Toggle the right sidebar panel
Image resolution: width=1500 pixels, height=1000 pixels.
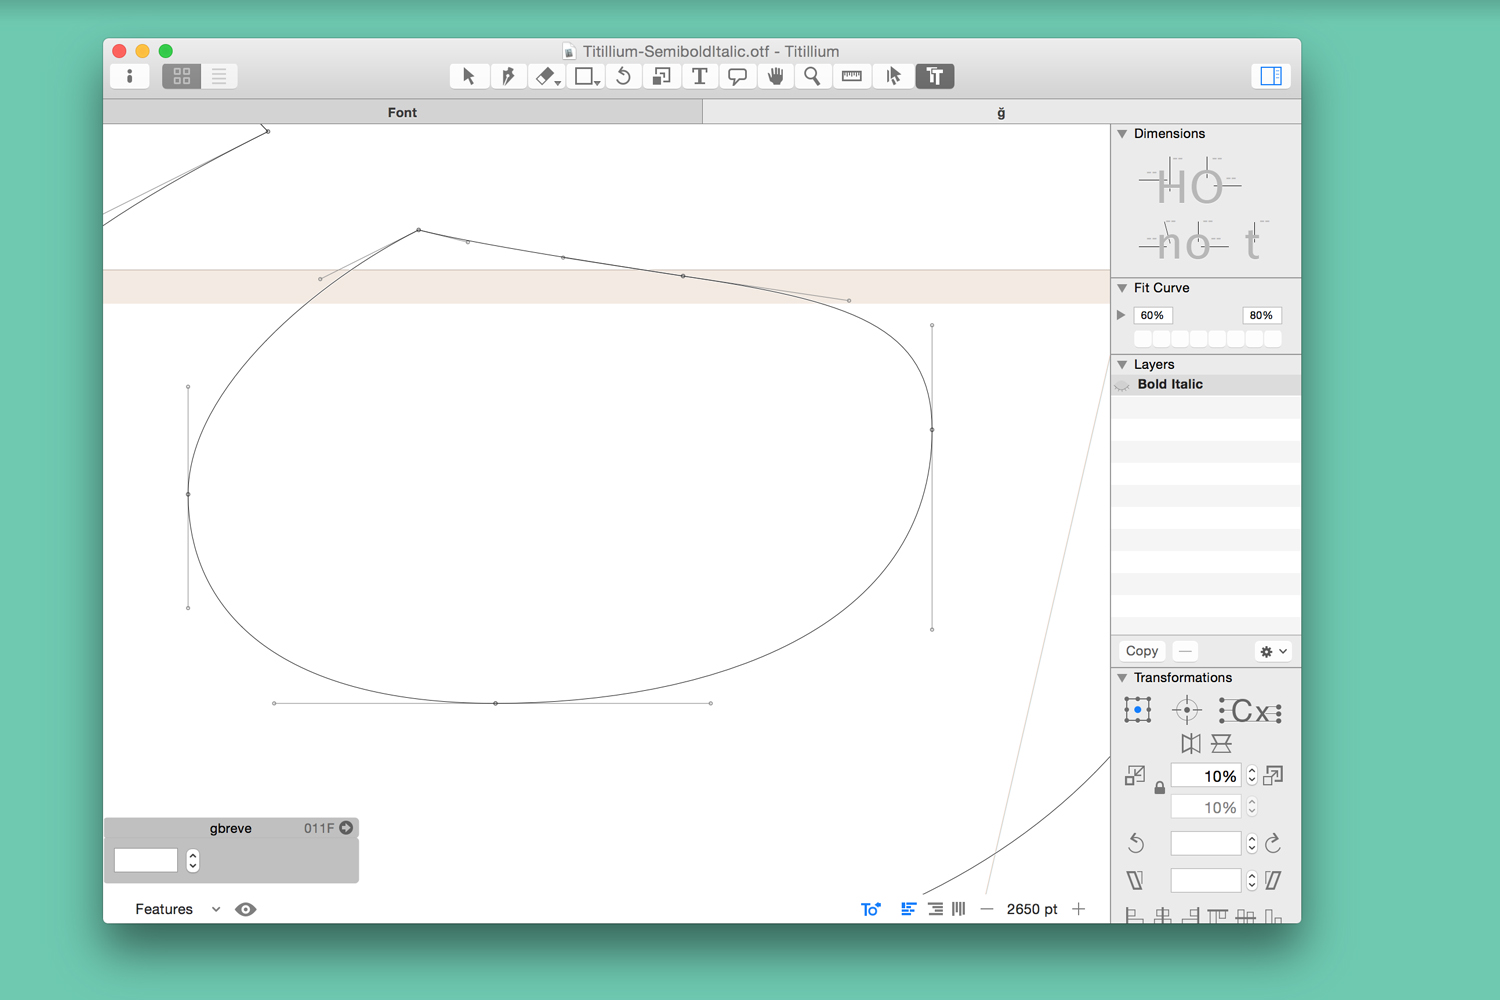coord(1270,76)
